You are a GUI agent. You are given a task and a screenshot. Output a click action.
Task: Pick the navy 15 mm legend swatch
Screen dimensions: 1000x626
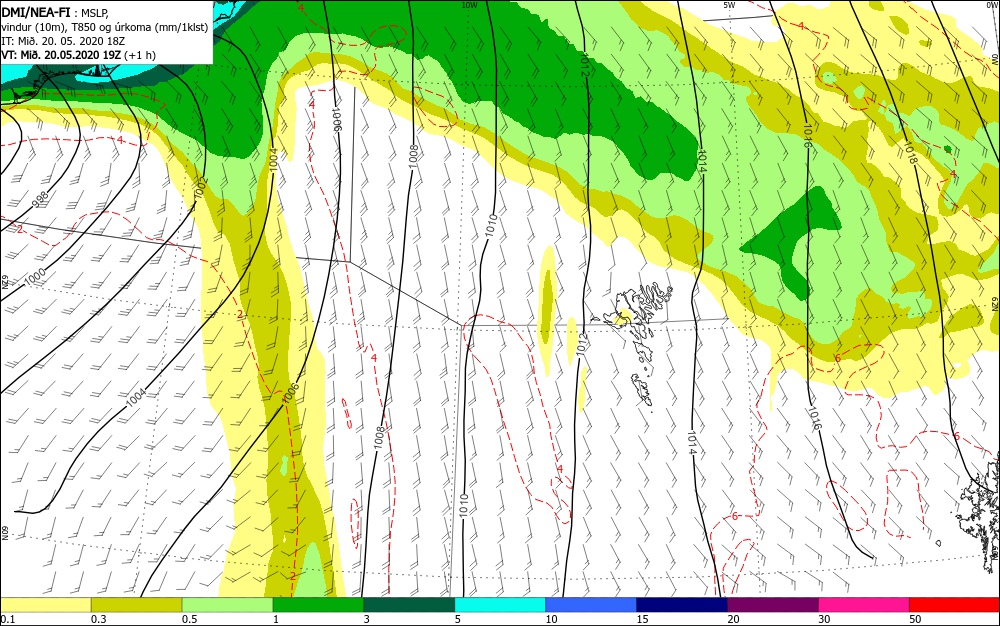click(682, 605)
